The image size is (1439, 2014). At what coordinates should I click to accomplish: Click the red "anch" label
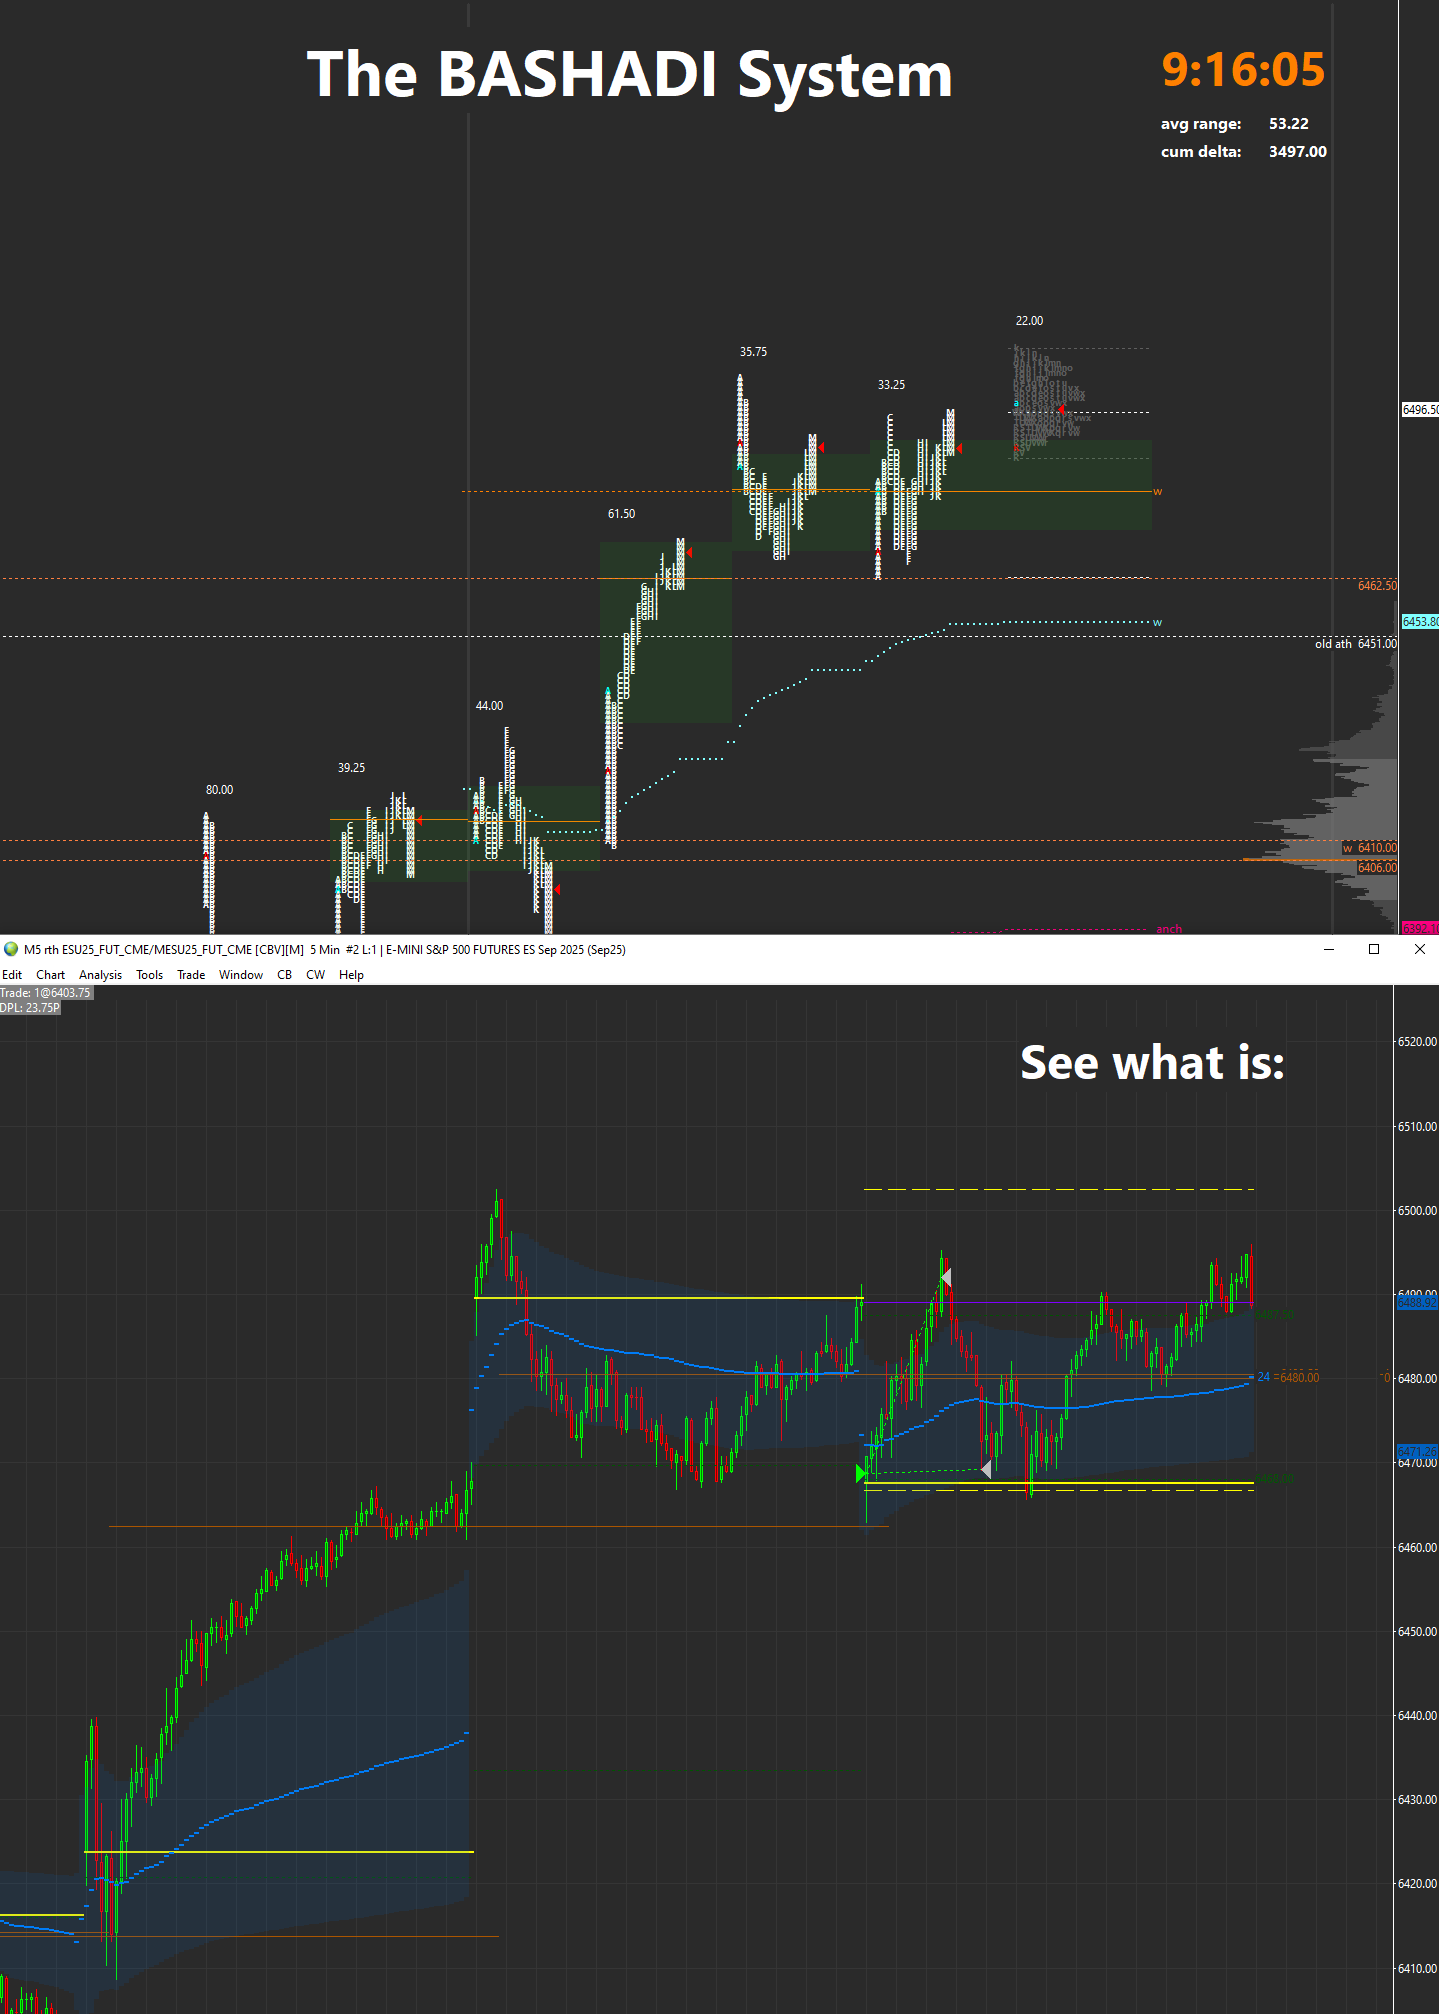click(1169, 929)
